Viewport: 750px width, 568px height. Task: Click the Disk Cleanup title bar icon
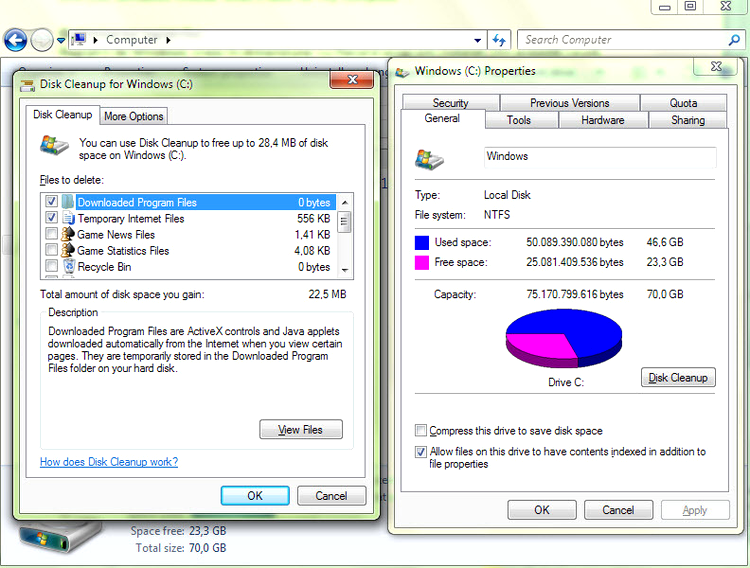pyautogui.click(x=28, y=85)
